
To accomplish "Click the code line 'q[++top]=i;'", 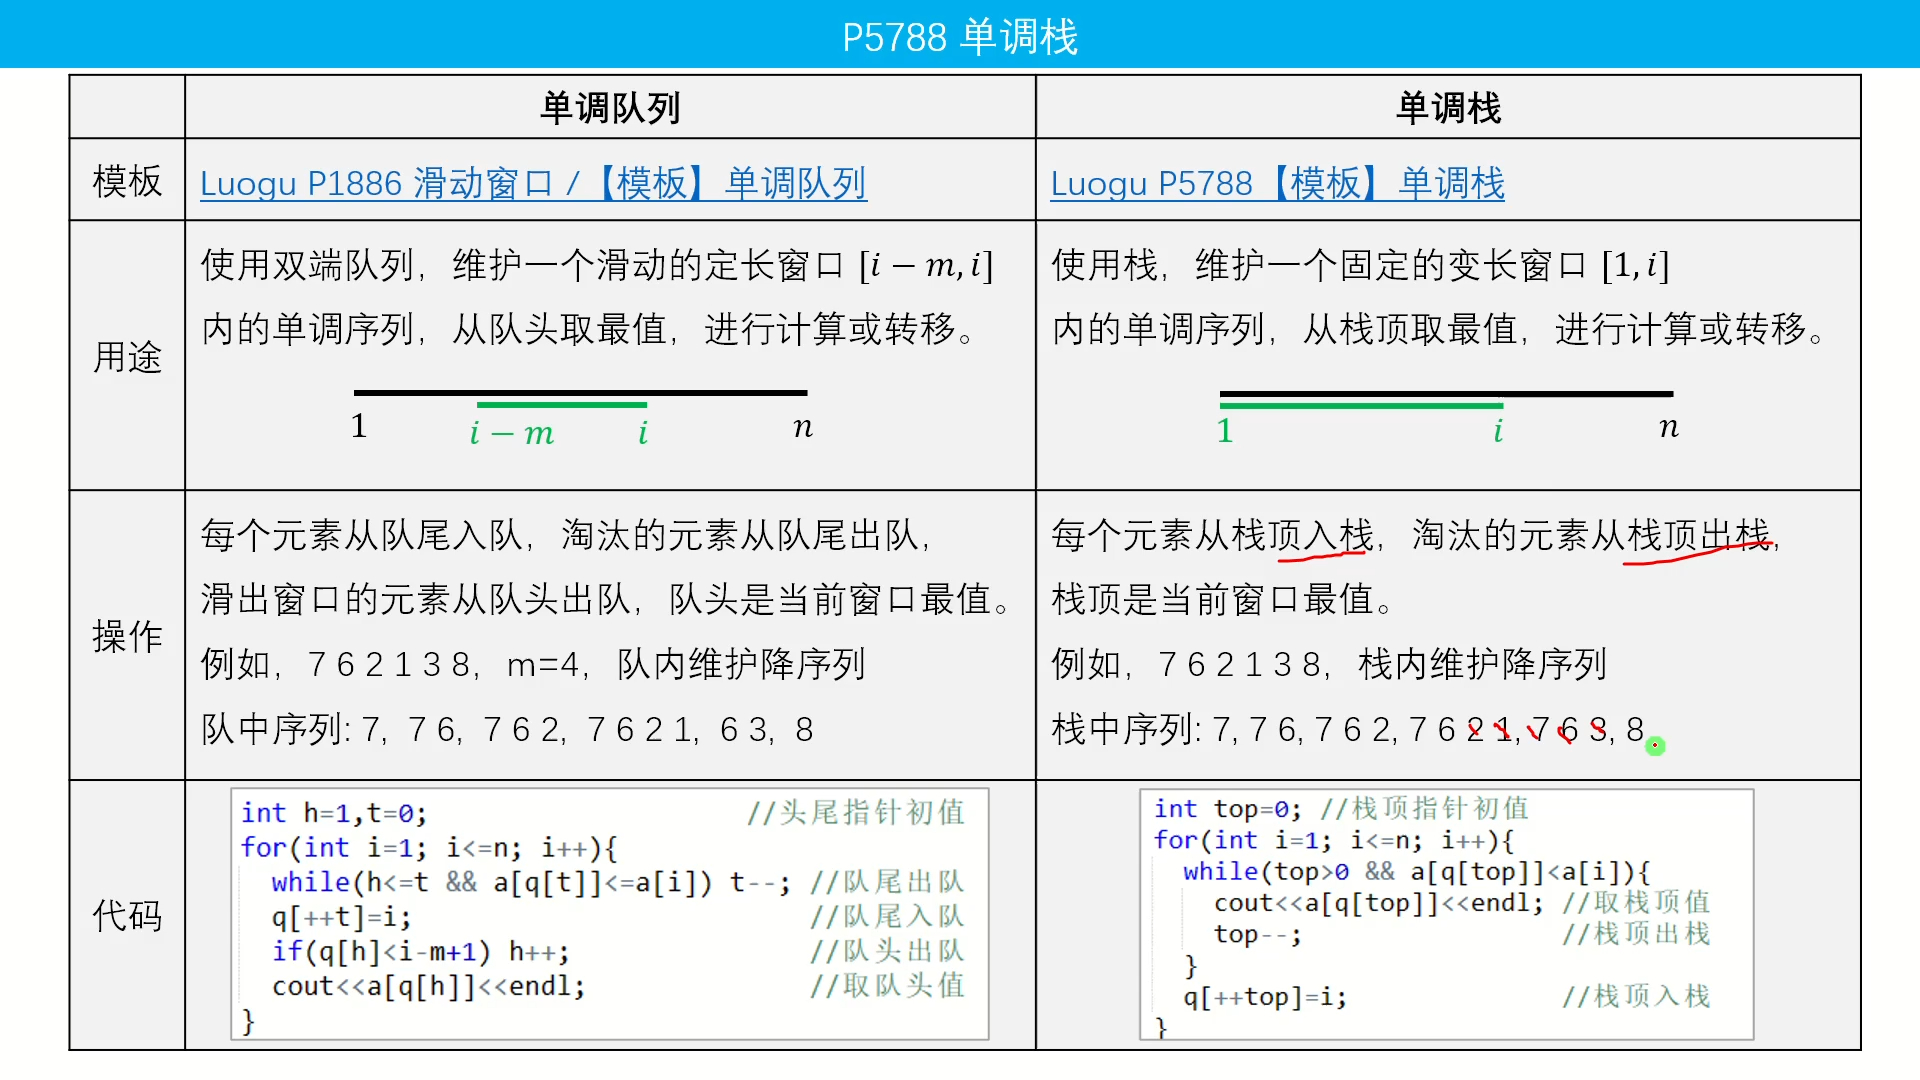I will tap(1265, 997).
